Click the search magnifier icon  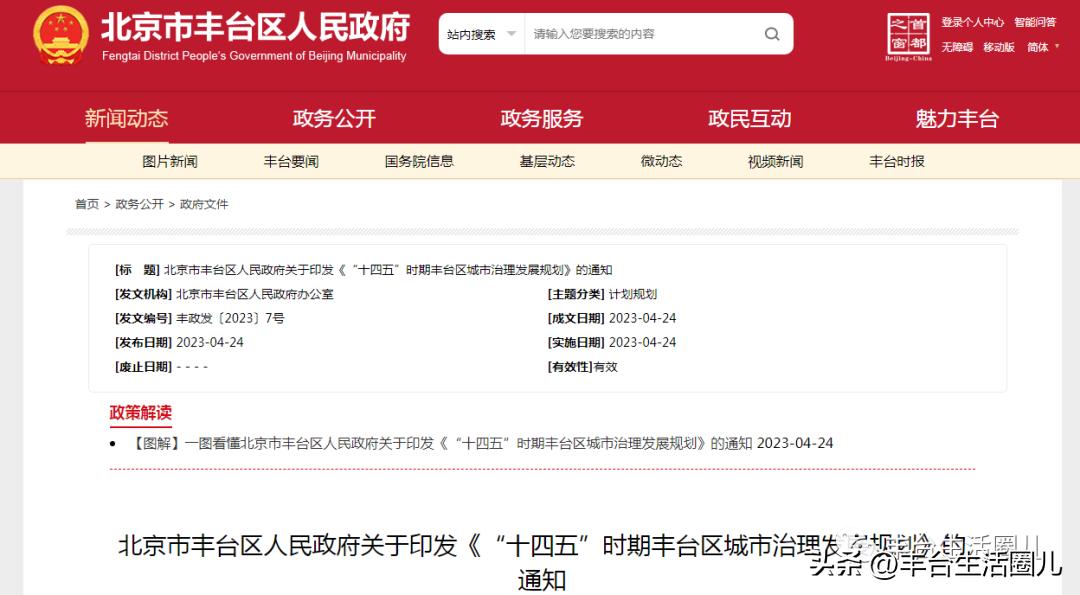(x=772, y=34)
